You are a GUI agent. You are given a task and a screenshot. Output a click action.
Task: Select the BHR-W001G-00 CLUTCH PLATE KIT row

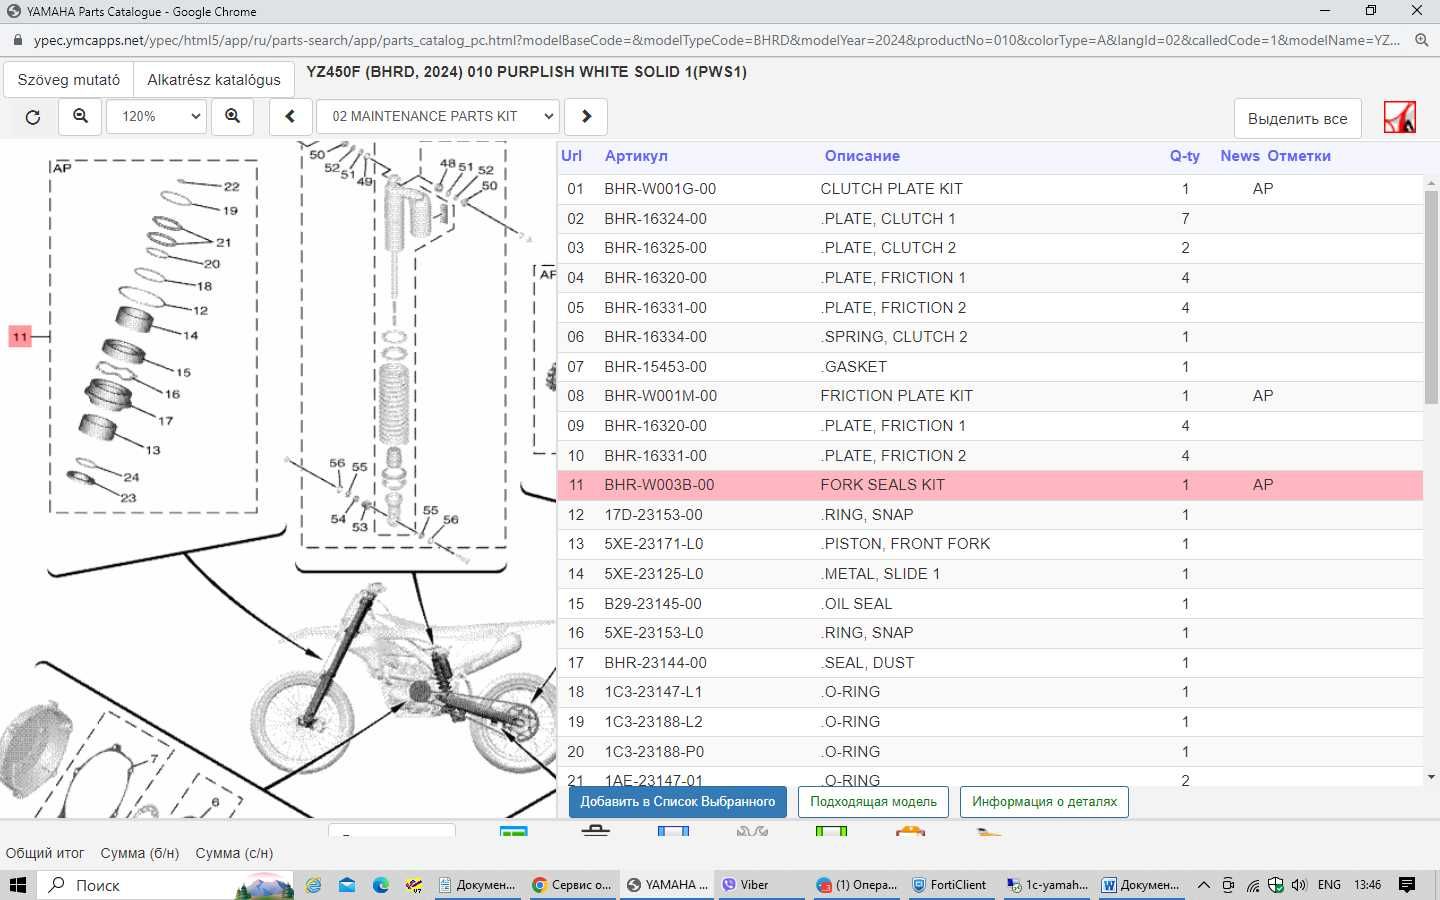tap(990, 189)
